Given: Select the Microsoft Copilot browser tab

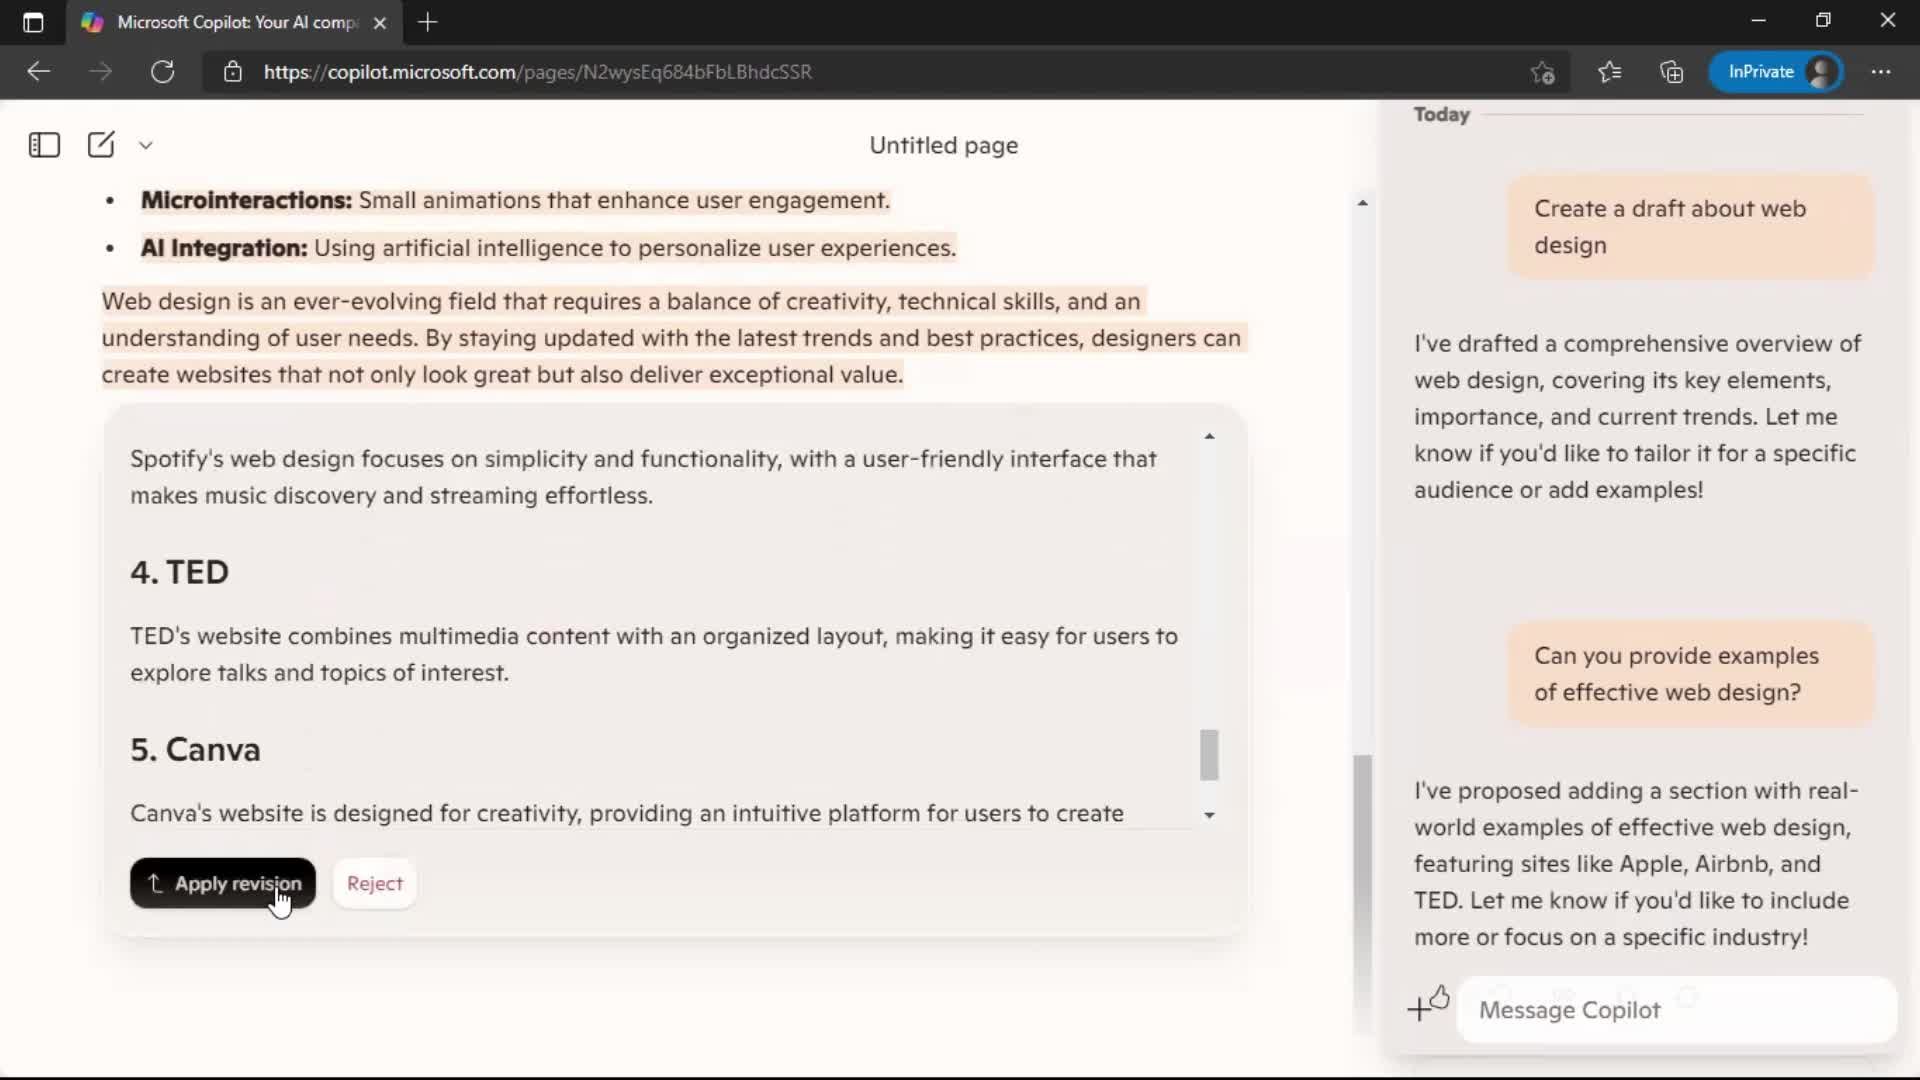Looking at the screenshot, I should coord(234,22).
